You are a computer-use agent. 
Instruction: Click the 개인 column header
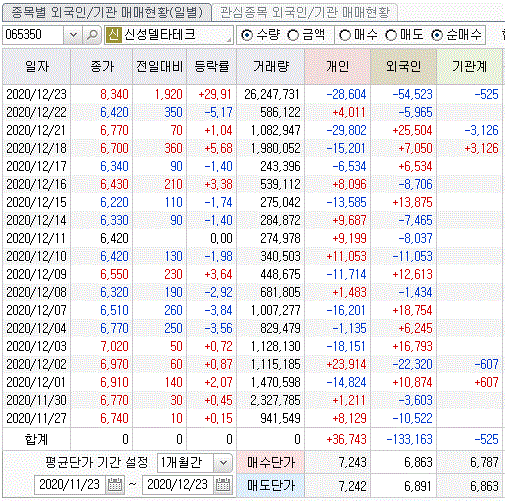tap(337, 66)
